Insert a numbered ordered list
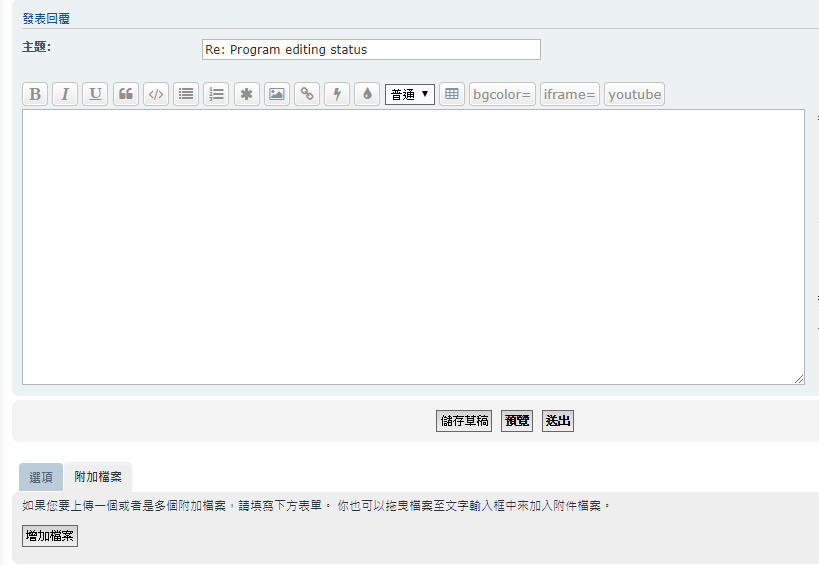This screenshot has height=565, width=819. pos(216,94)
